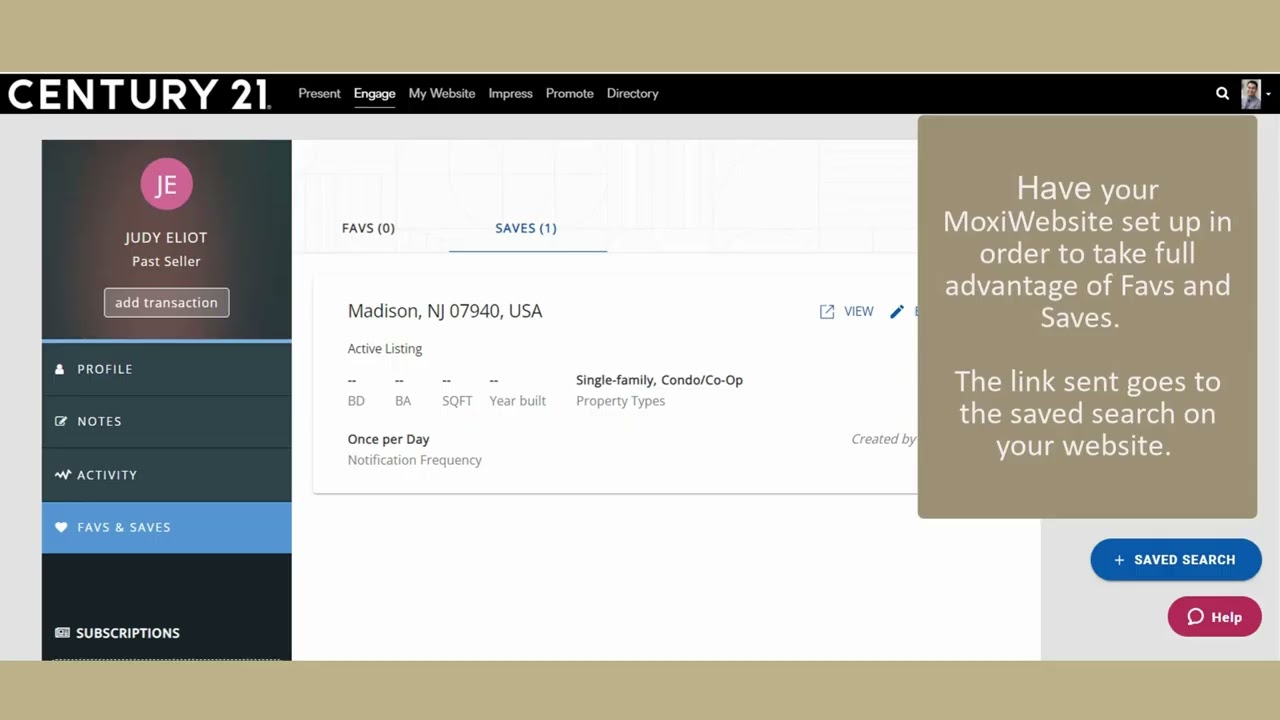Viewport: 1280px width, 720px height.
Task: Expand the account dropdown arrow beside photo
Action: pyautogui.click(x=1268, y=94)
